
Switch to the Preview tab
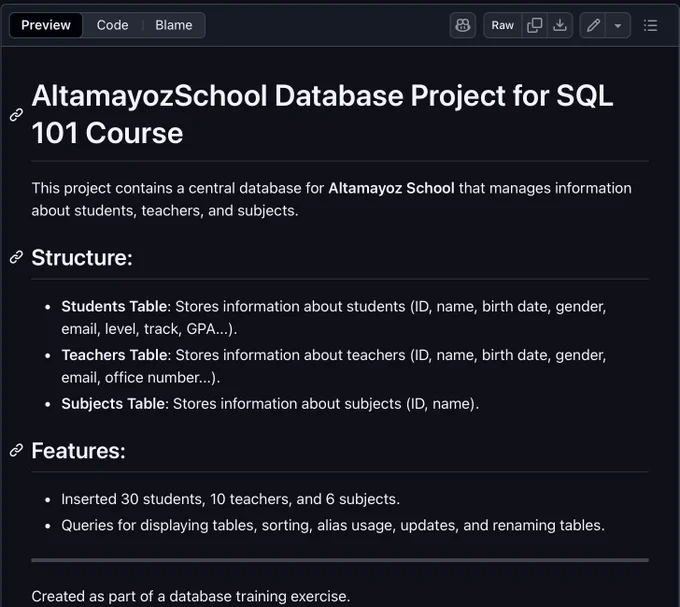pos(46,25)
